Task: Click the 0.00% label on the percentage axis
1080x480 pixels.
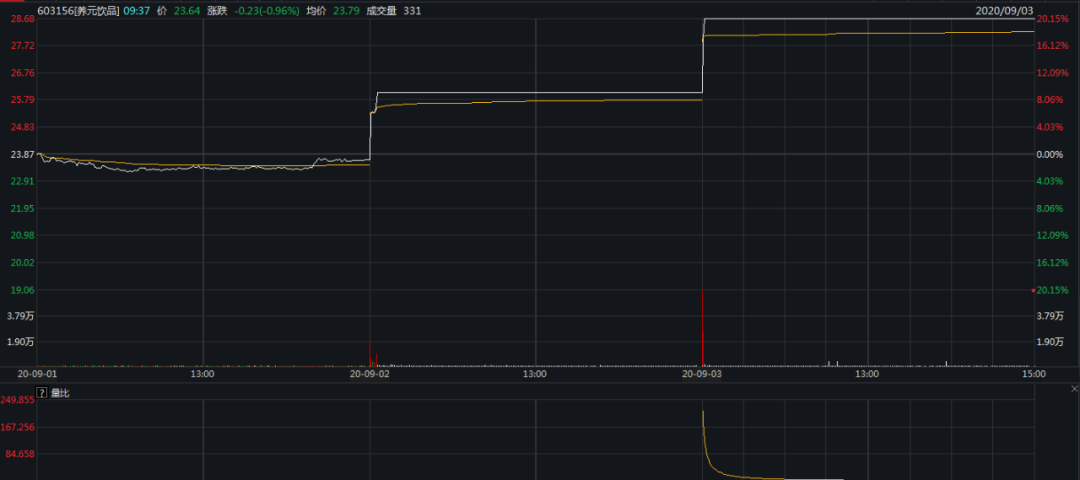Action: [x=1051, y=154]
